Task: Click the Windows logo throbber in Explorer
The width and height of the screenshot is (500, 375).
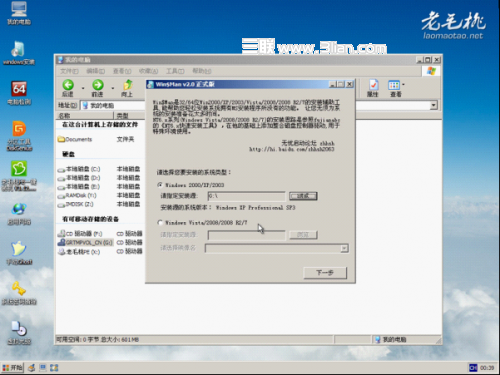Action: pyautogui.click(x=431, y=71)
